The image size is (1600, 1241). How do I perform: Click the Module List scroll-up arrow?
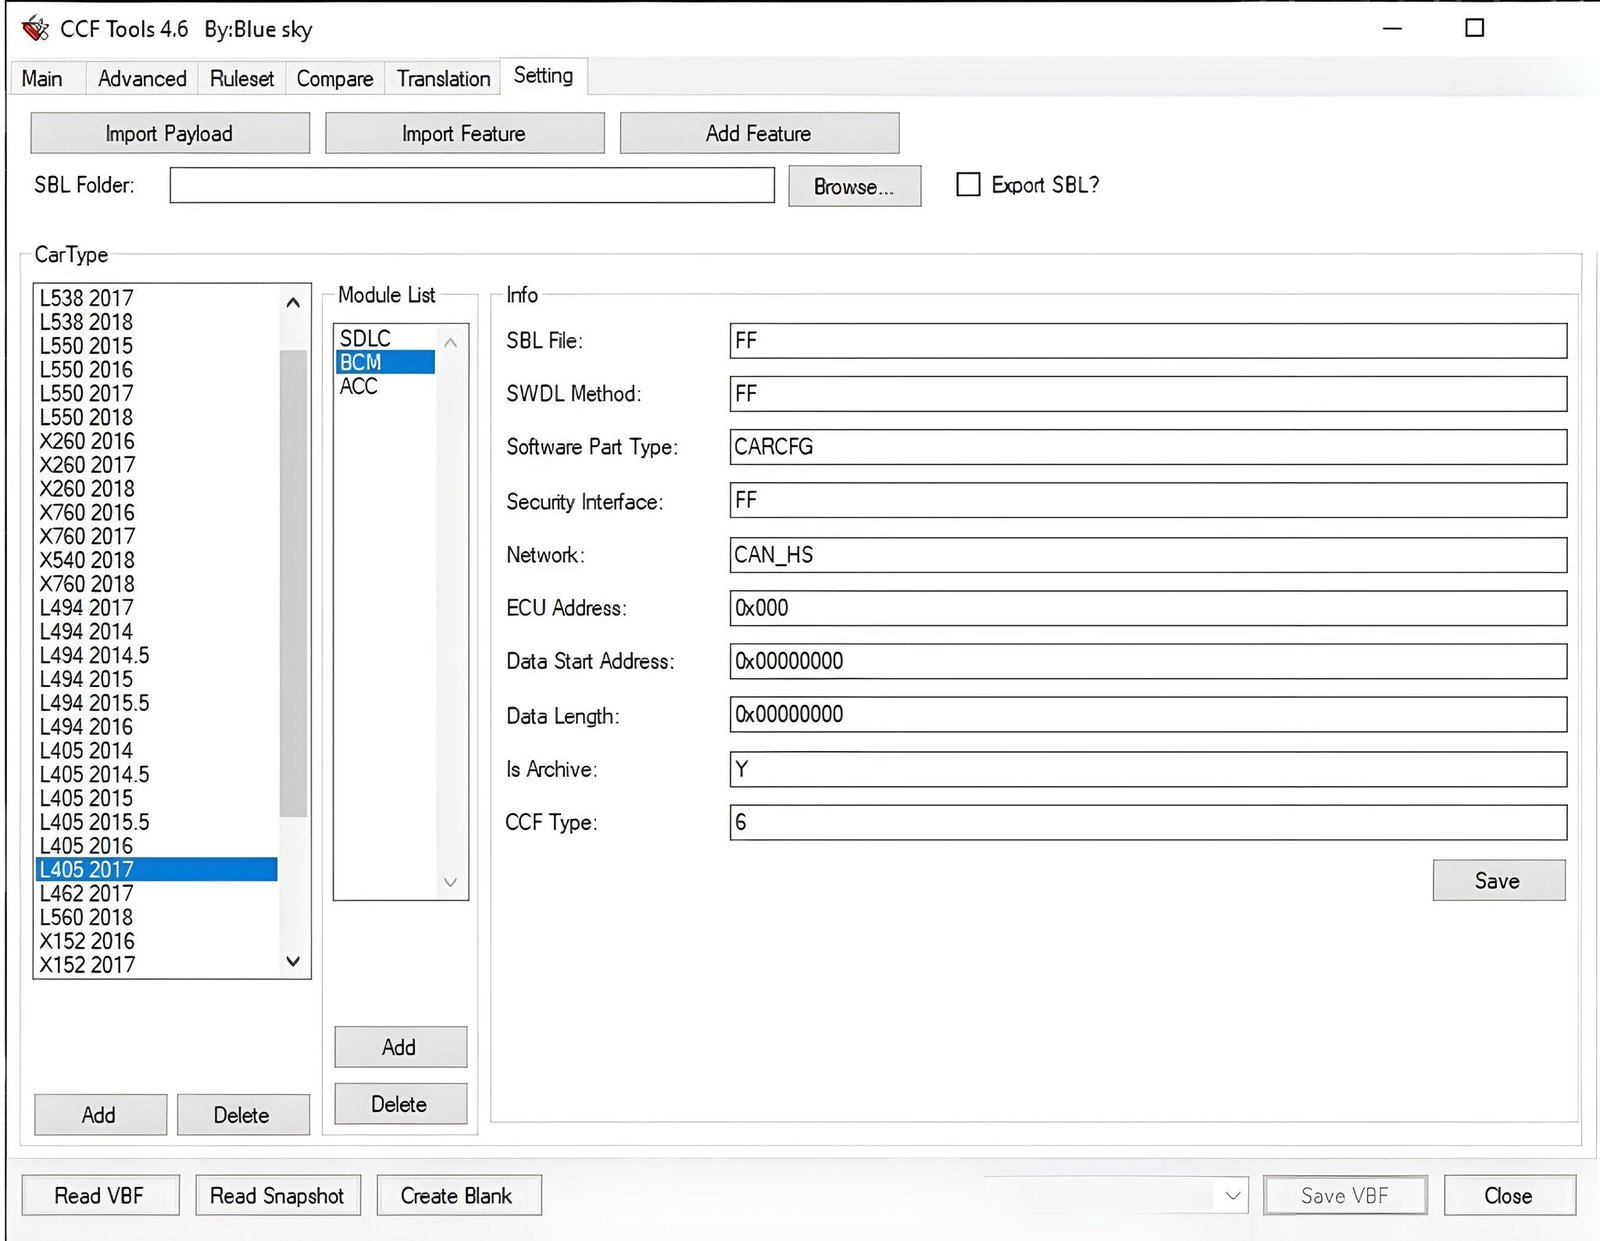[x=450, y=343]
